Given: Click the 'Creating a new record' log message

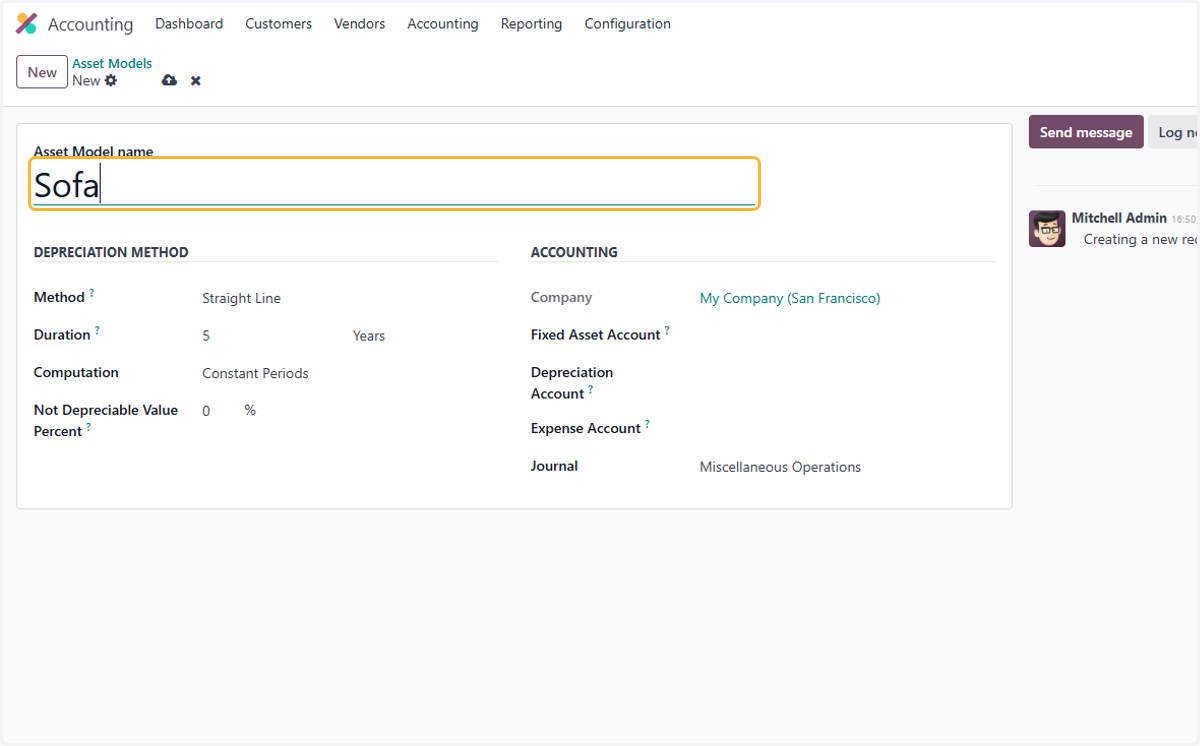Looking at the screenshot, I should (x=1141, y=240).
